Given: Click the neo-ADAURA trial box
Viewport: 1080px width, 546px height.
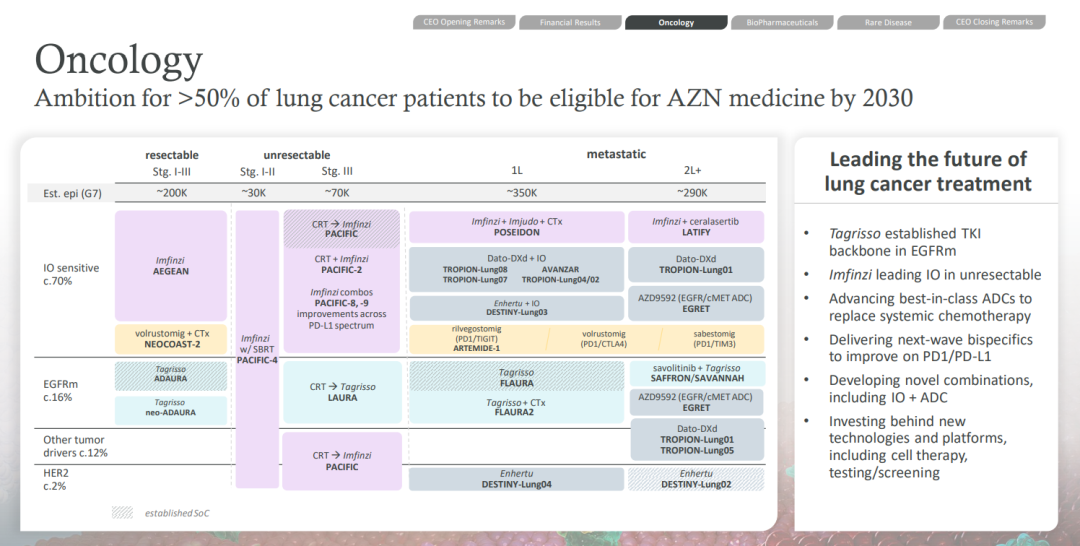Looking at the screenshot, I should (x=171, y=407).
